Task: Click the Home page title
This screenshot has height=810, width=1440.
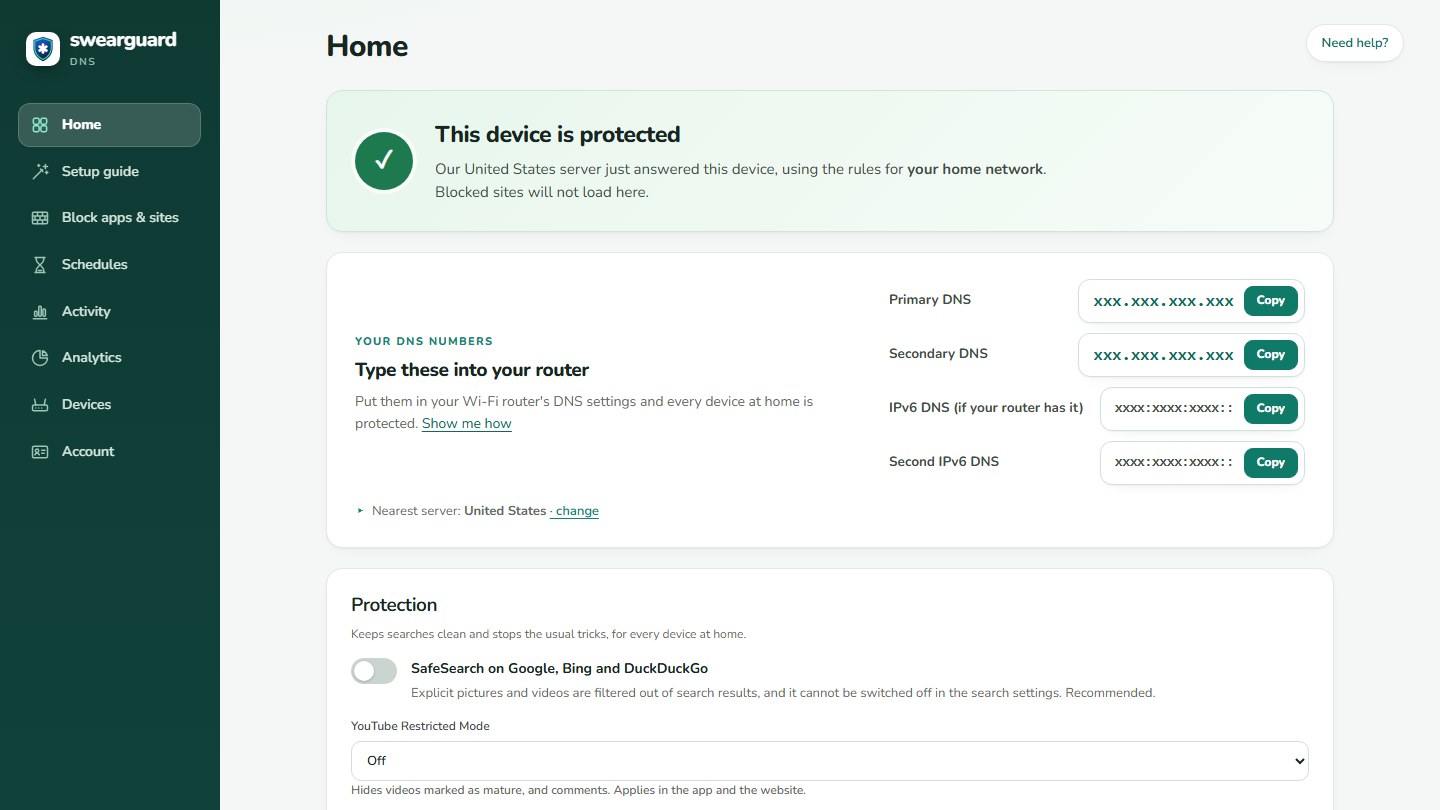Action: 367,46
